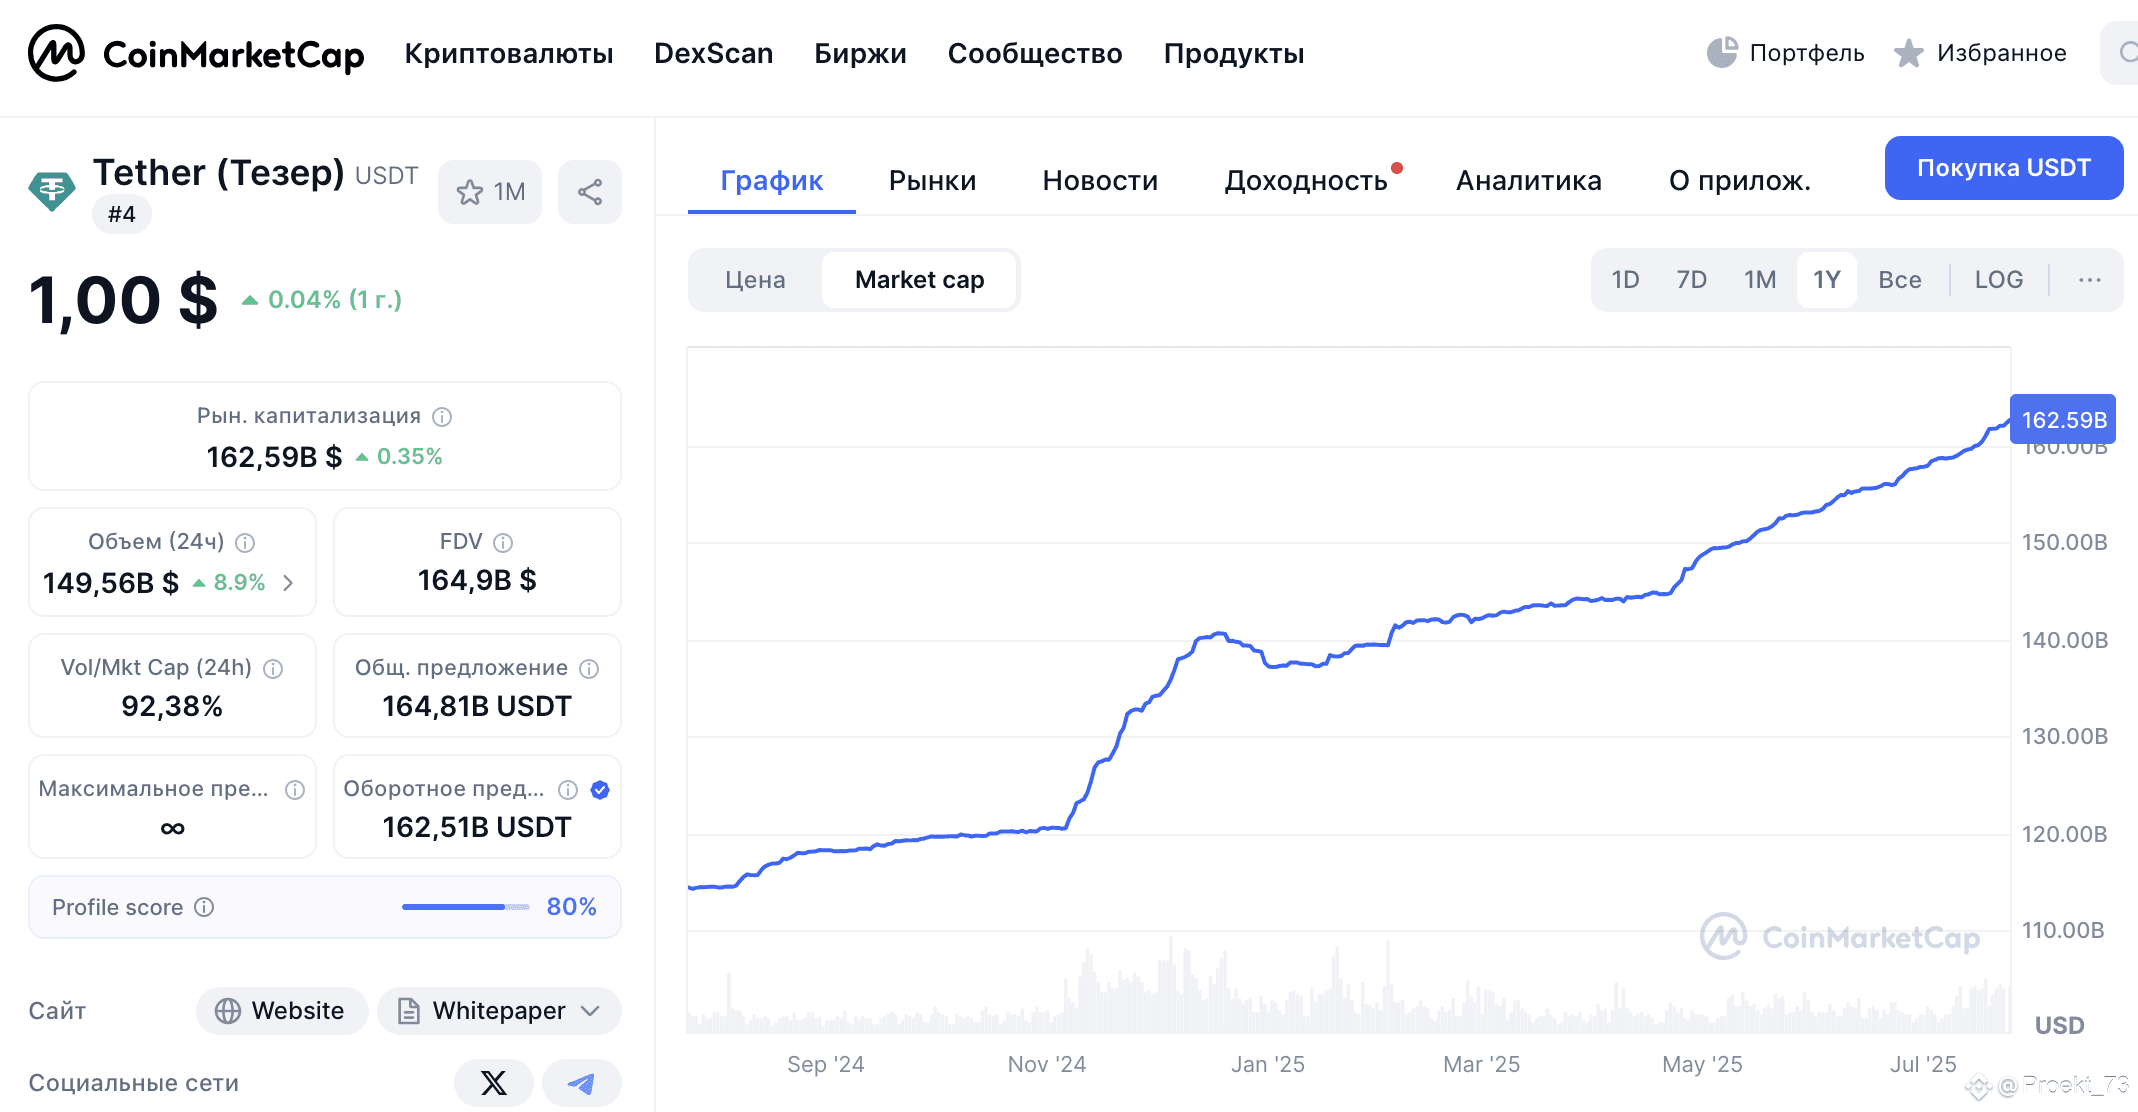The image size is (2138, 1112).
Task: Open the Портфель pie chart icon
Action: point(1722,53)
